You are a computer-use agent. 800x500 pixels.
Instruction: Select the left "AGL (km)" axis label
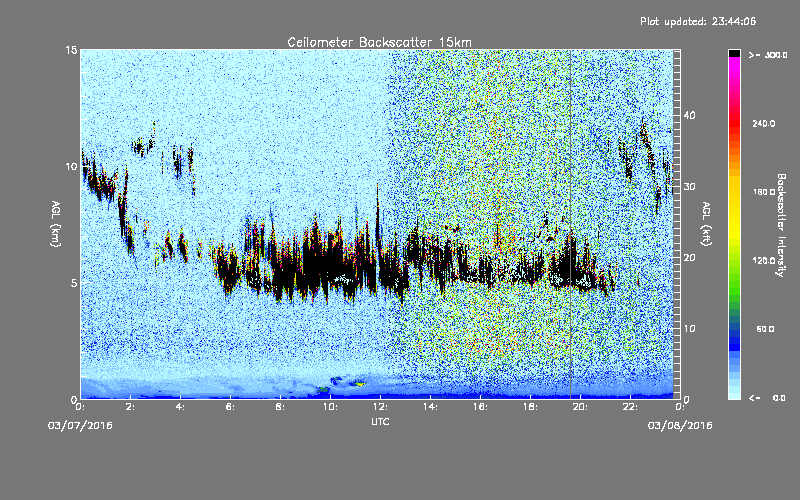click(x=56, y=223)
